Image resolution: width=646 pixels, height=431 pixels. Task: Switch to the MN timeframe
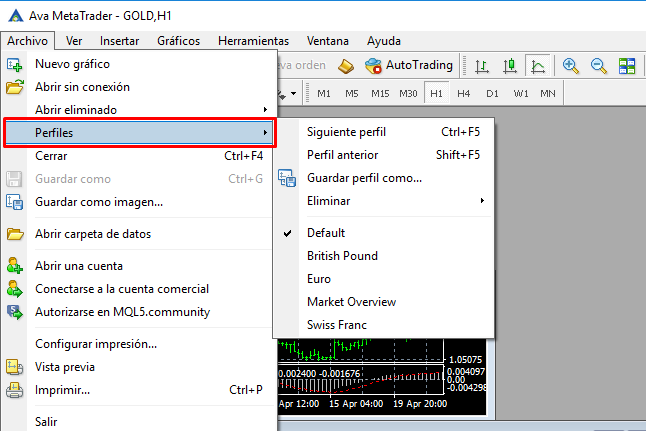[x=548, y=94]
